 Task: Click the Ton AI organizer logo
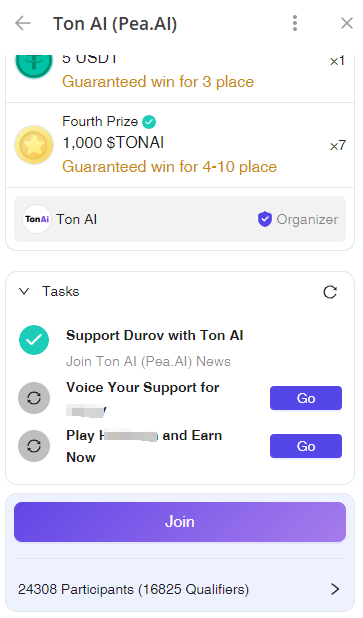coord(37,219)
